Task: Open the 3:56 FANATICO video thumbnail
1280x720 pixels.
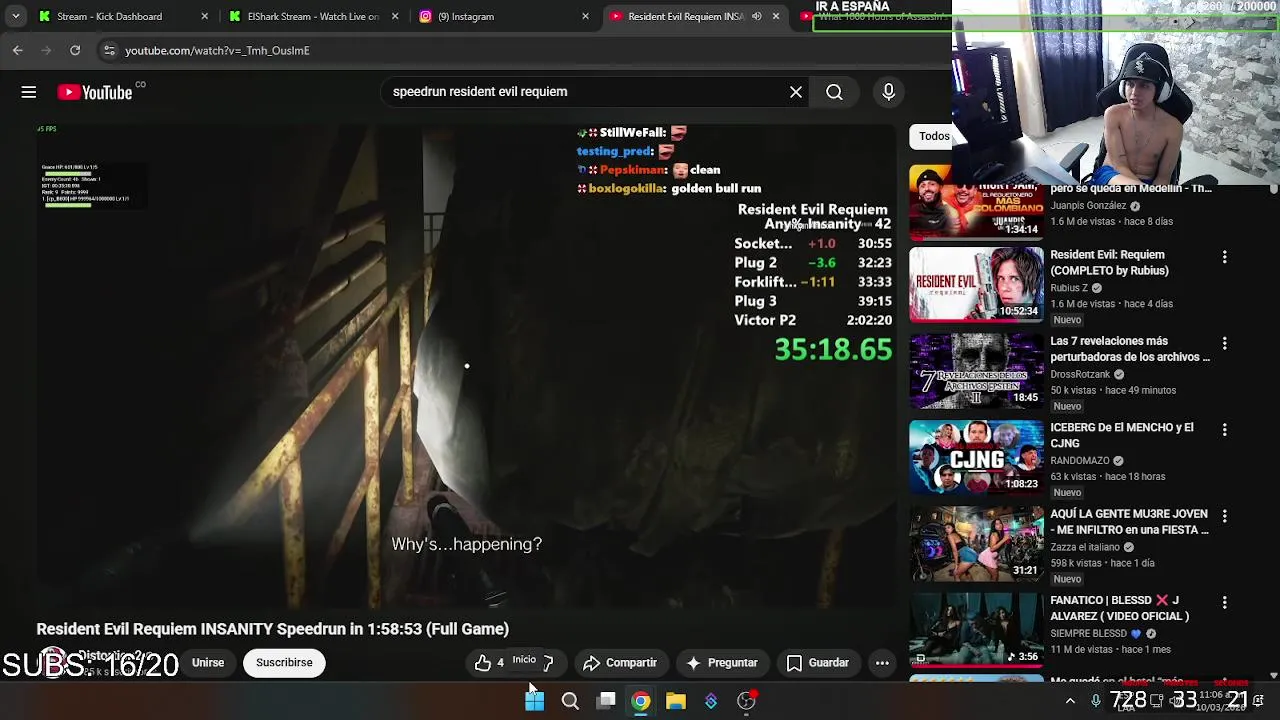Action: [x=976, y=630]
